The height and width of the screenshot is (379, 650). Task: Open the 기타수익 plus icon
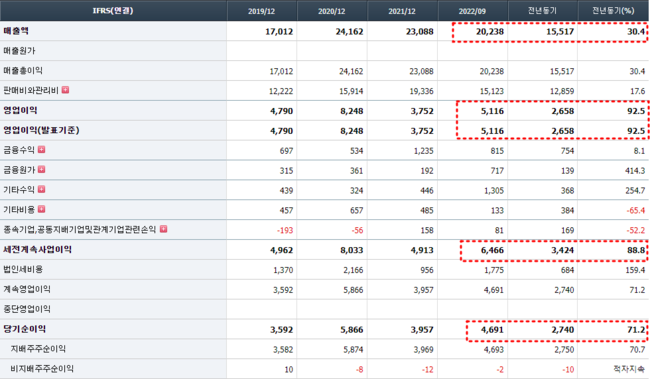41,190
